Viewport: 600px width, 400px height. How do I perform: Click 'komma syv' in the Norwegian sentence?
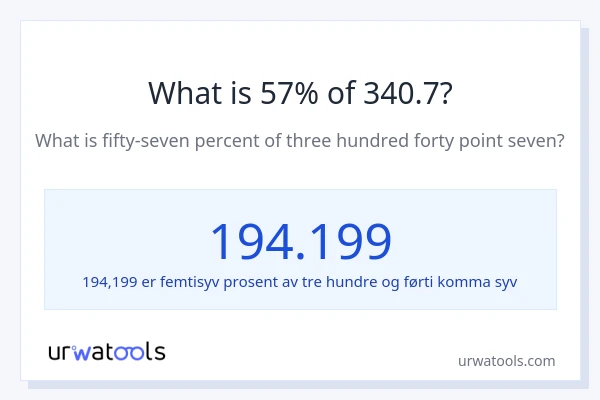click(484, 281)
